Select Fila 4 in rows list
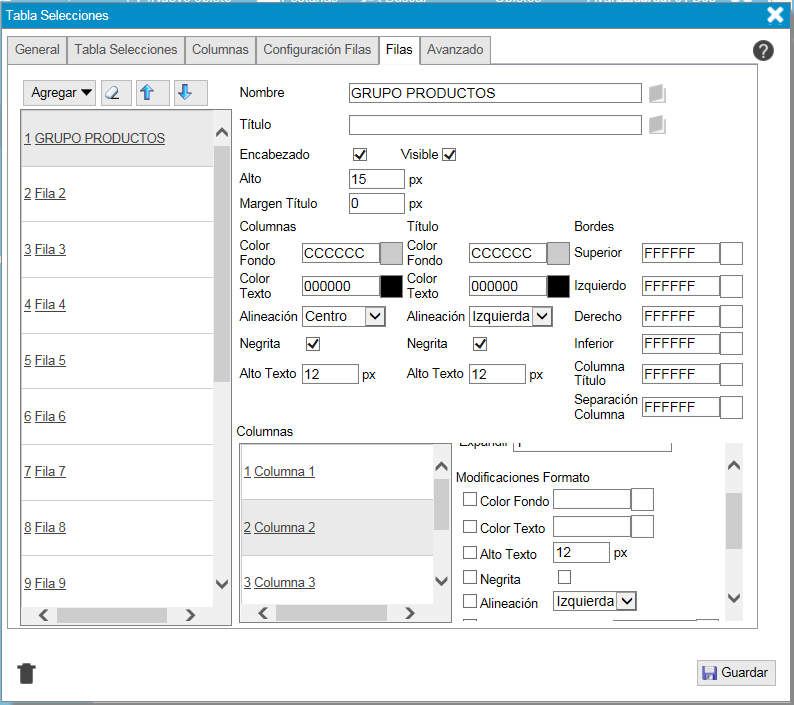This screenshot has width=794, height=705. (50, 305)
